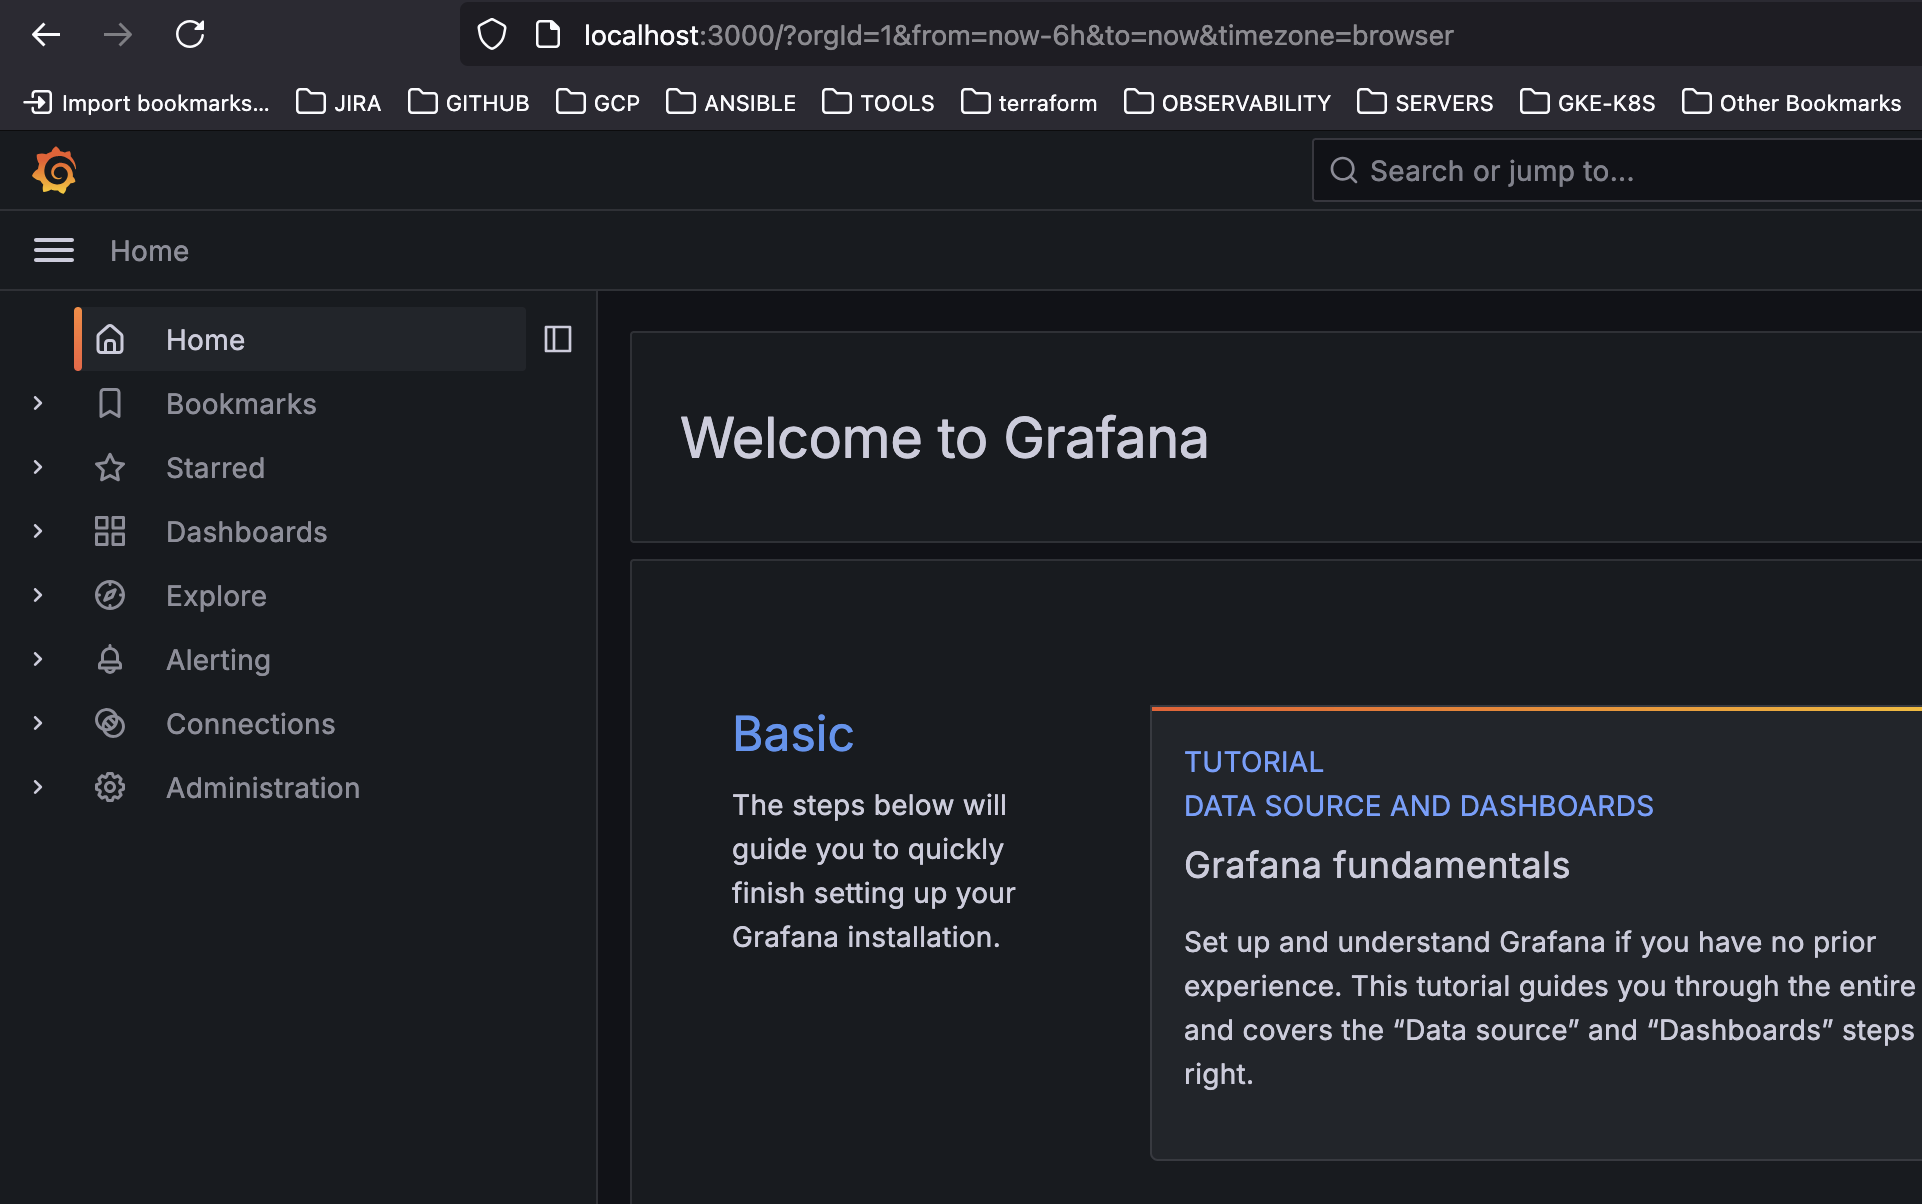1922x1204 pixels.
Task: Open Dashboards in the sidebar menu
Action: [x=246, y=532]
